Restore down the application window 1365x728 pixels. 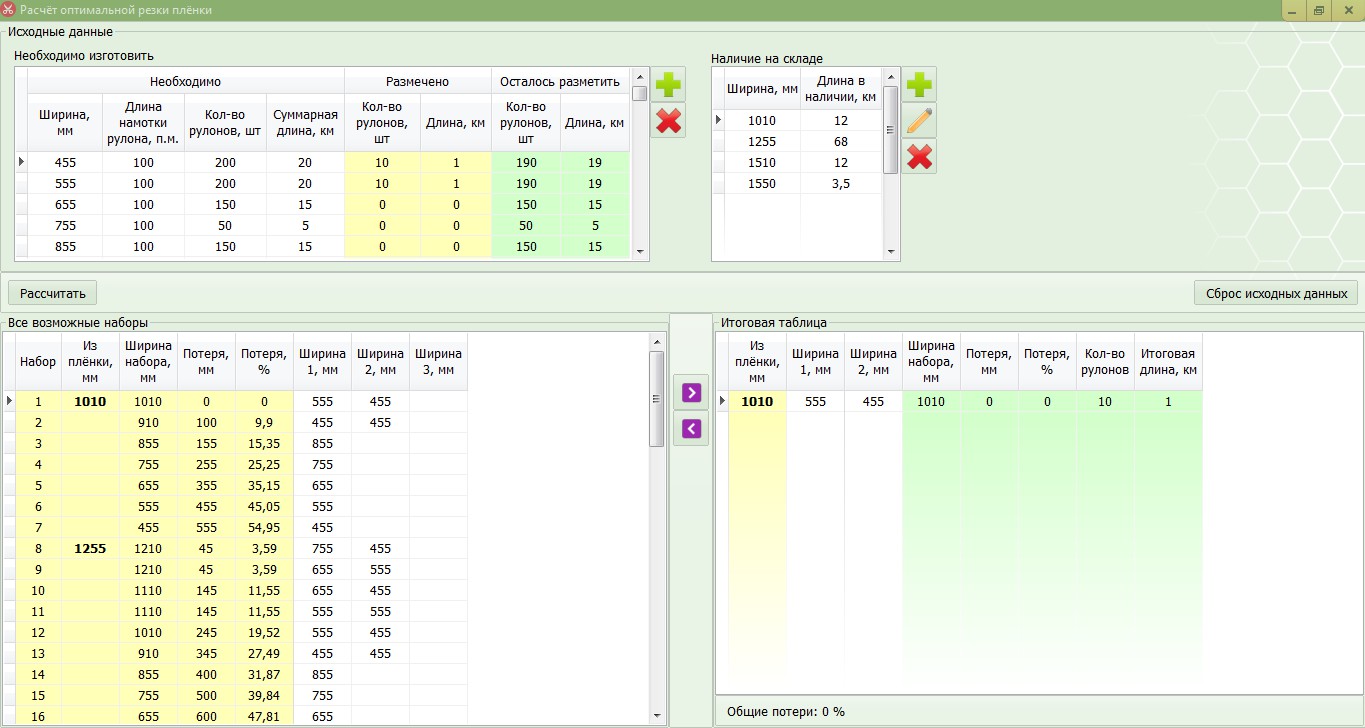[x=1318, y=10]
